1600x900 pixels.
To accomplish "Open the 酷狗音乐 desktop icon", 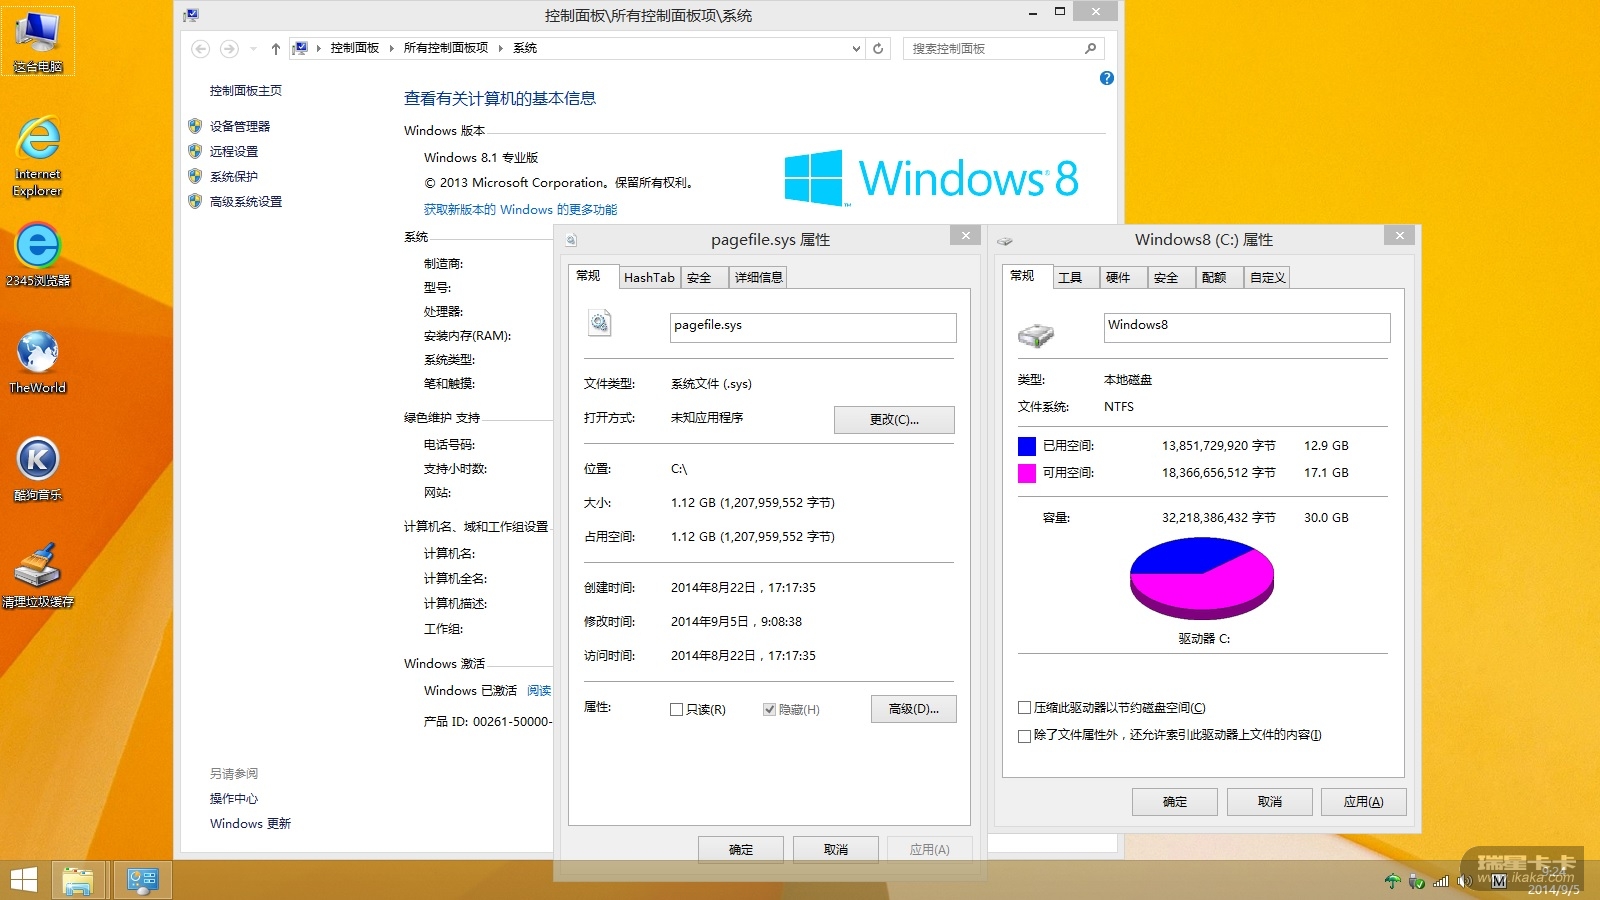I will (38, 468).
